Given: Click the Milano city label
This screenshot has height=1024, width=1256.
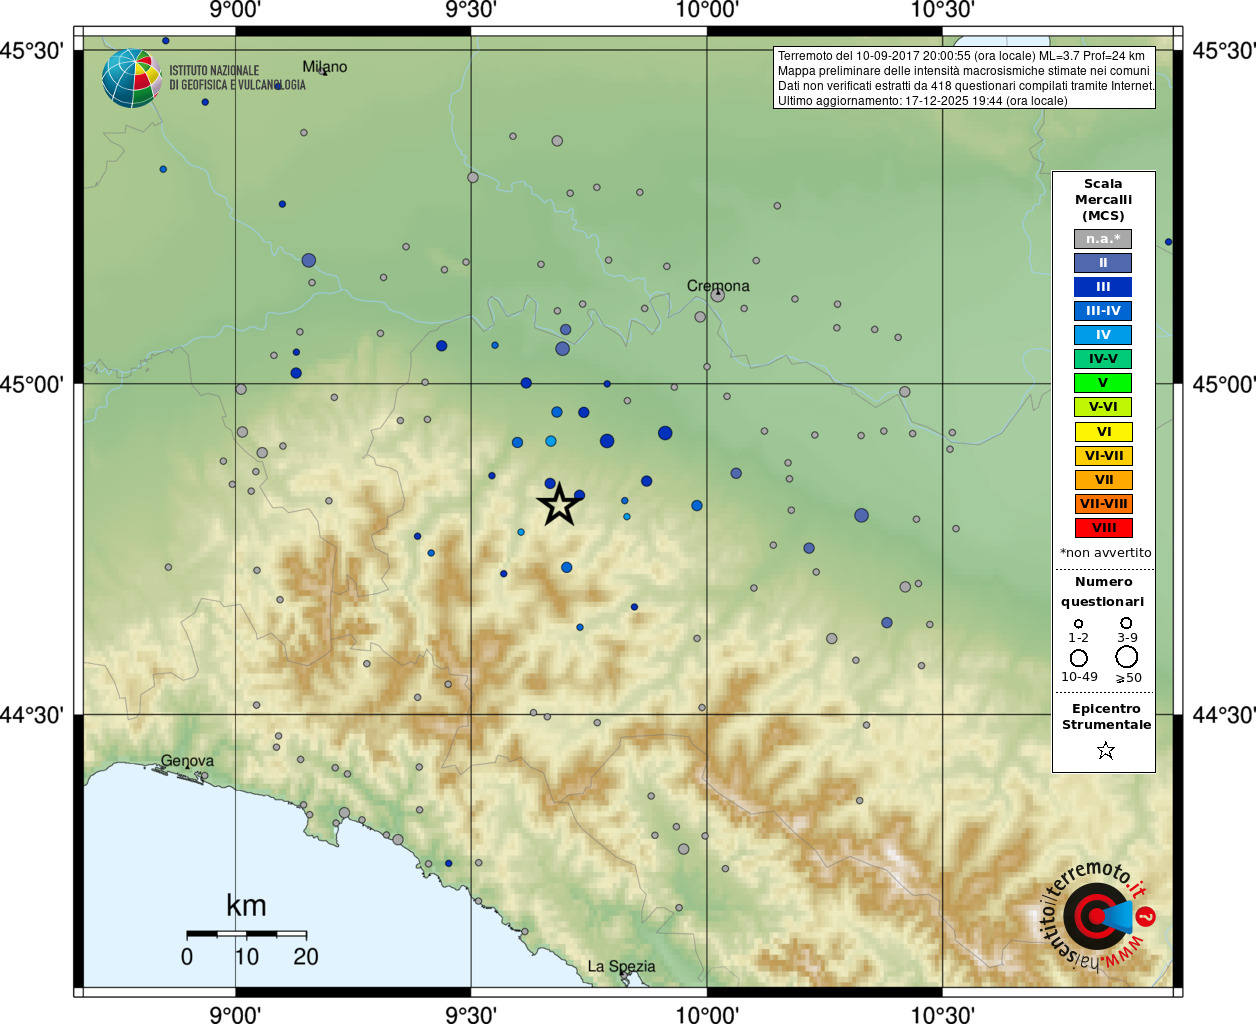Looking at the screenshot, I should pyautogui.click(x=325, y=67).
